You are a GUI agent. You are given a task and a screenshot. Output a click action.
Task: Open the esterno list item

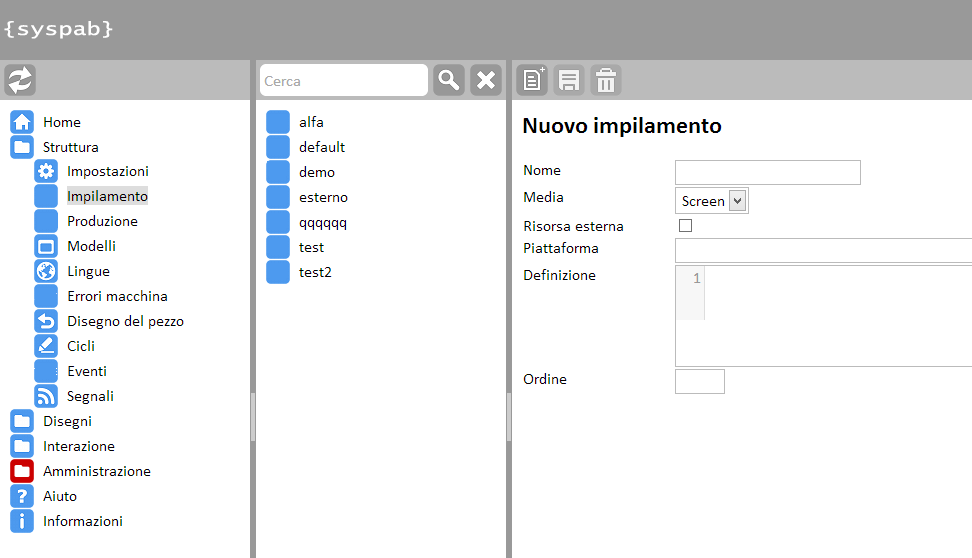click(x=323, y=197)
